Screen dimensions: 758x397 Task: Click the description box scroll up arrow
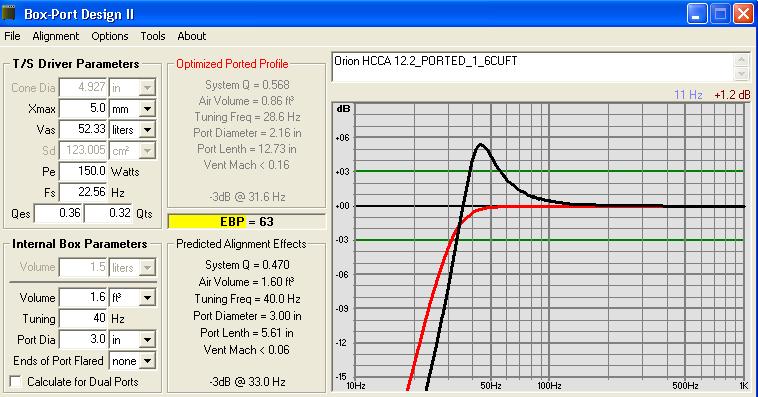[742, 60]
